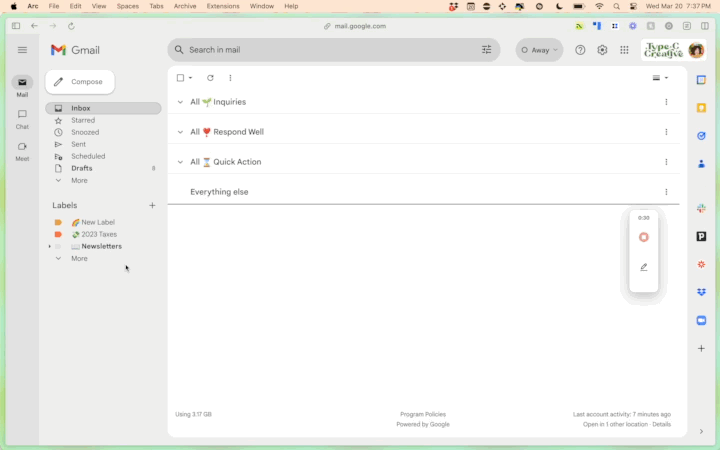
Task: Open Gmail settings gear
Action: [602, 50]
